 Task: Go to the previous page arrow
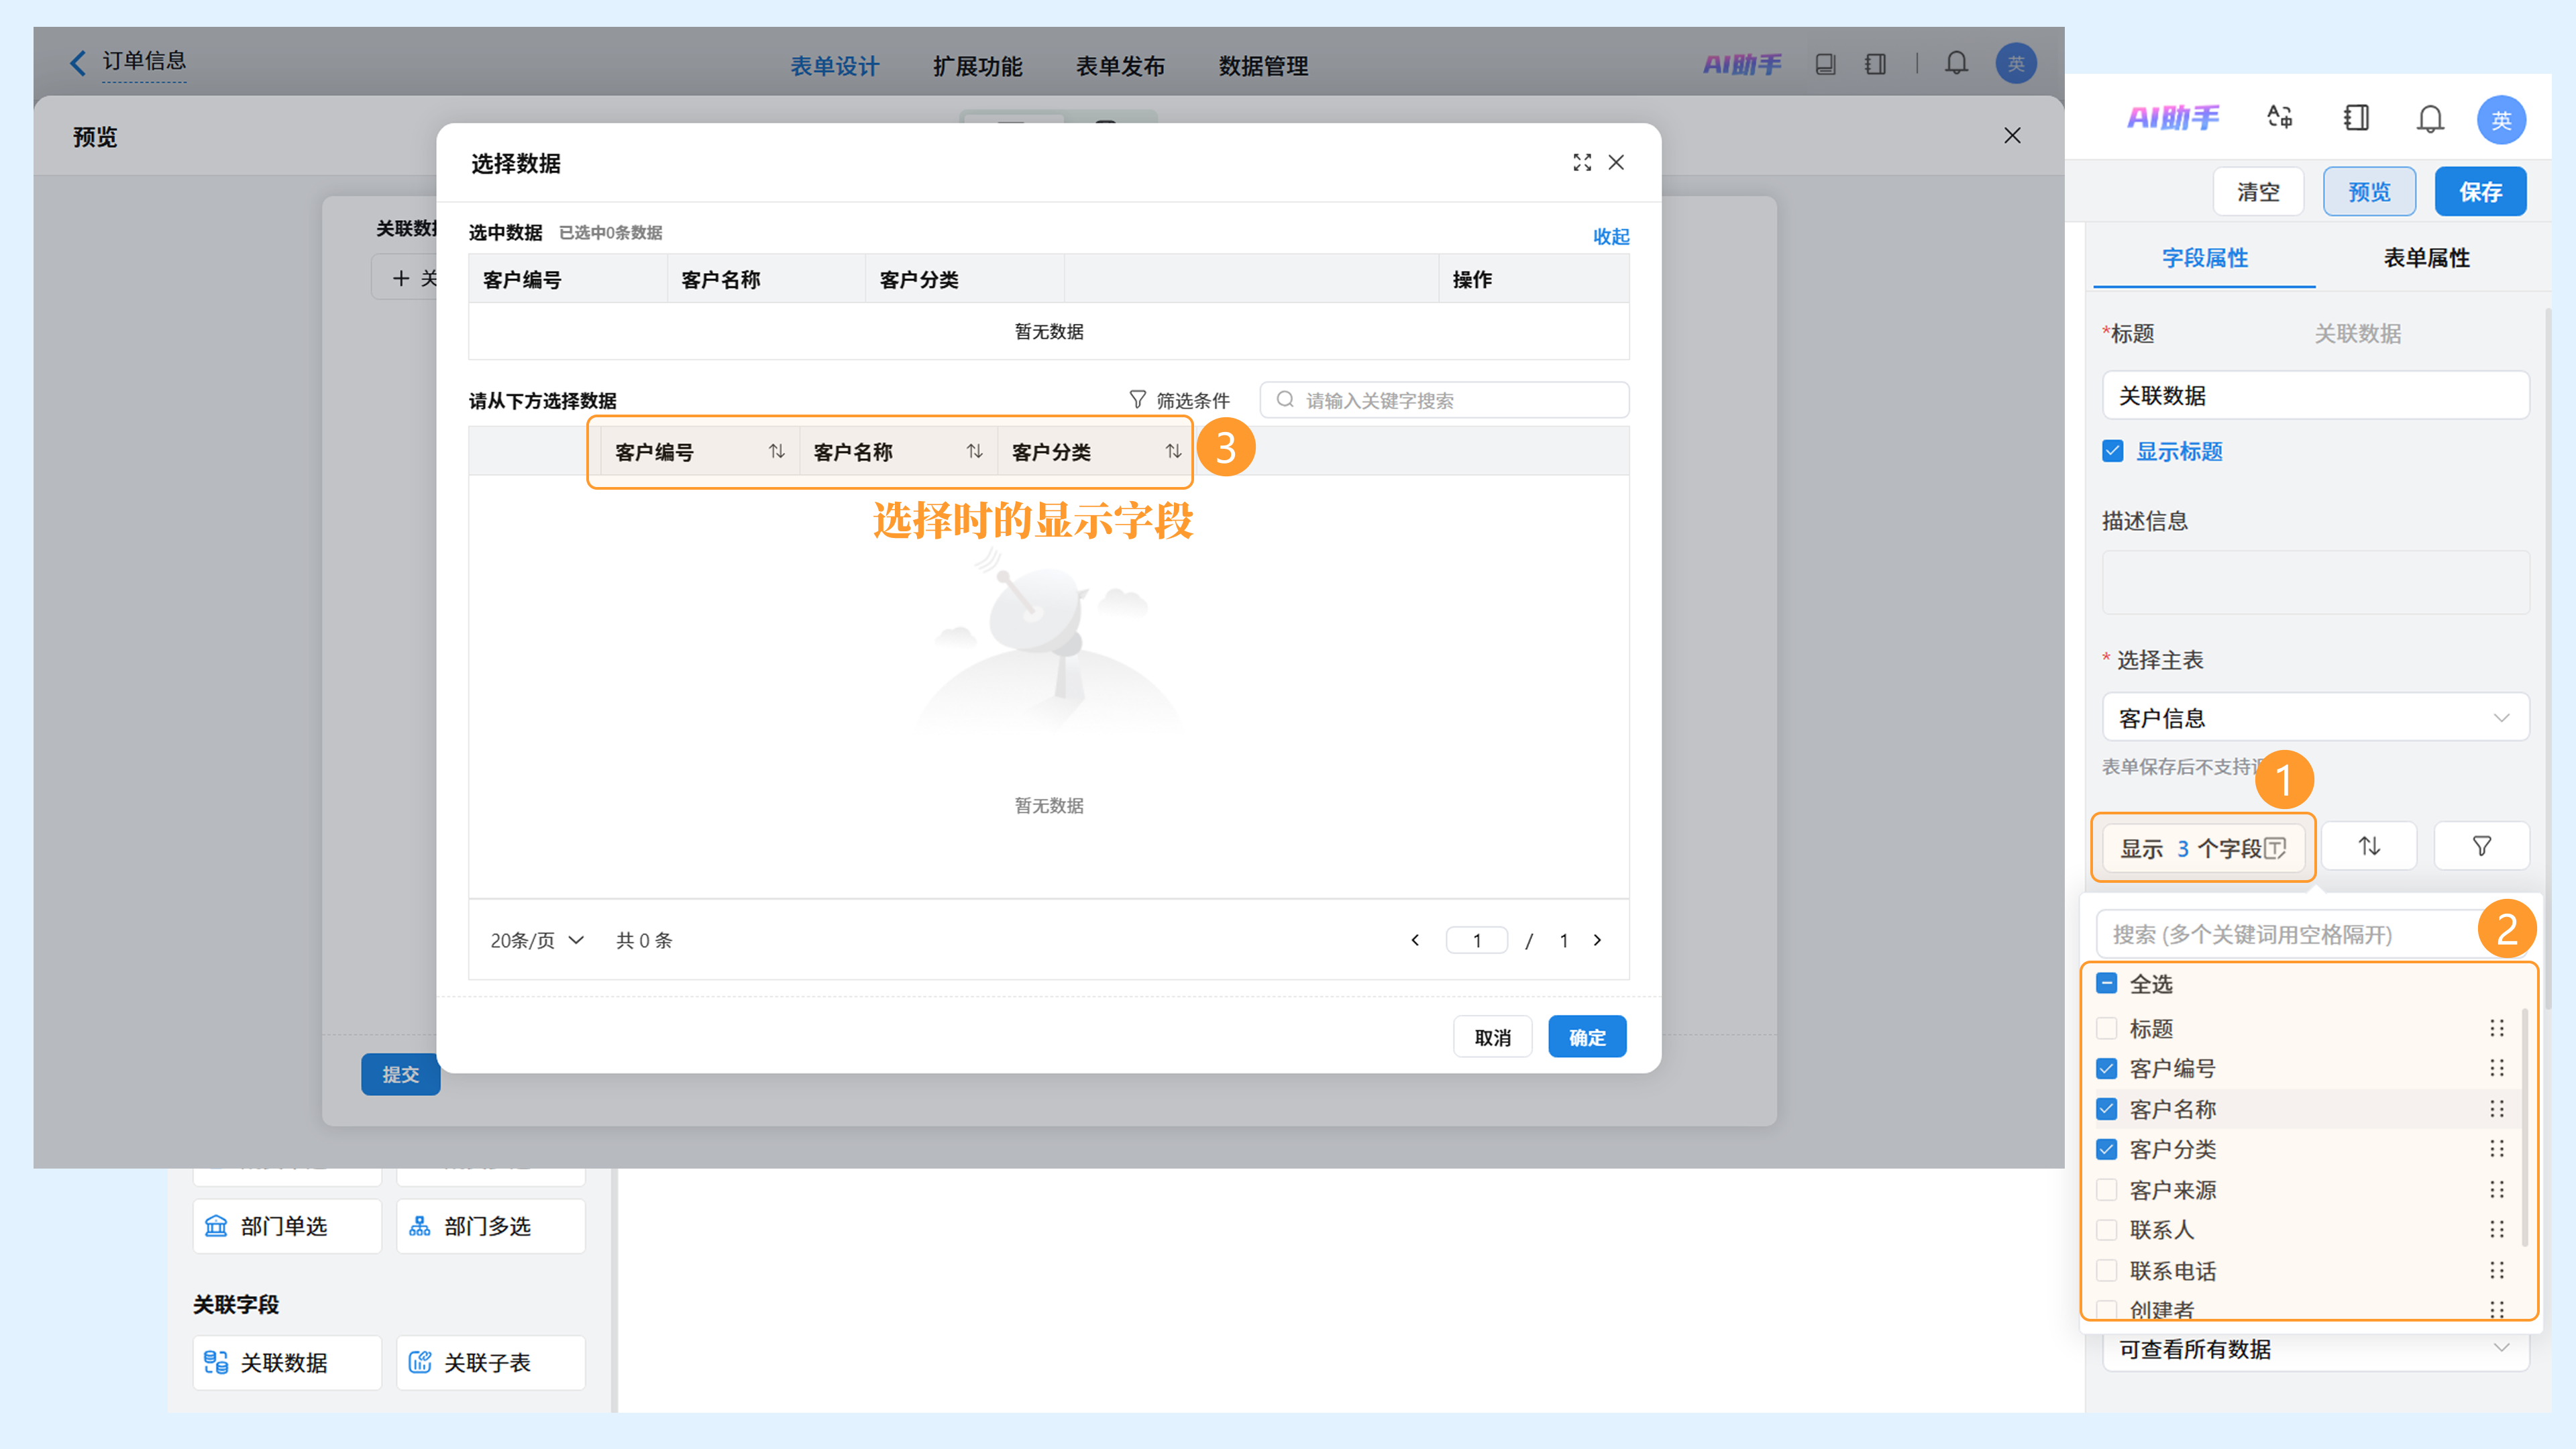click(x=1415, y=940)
